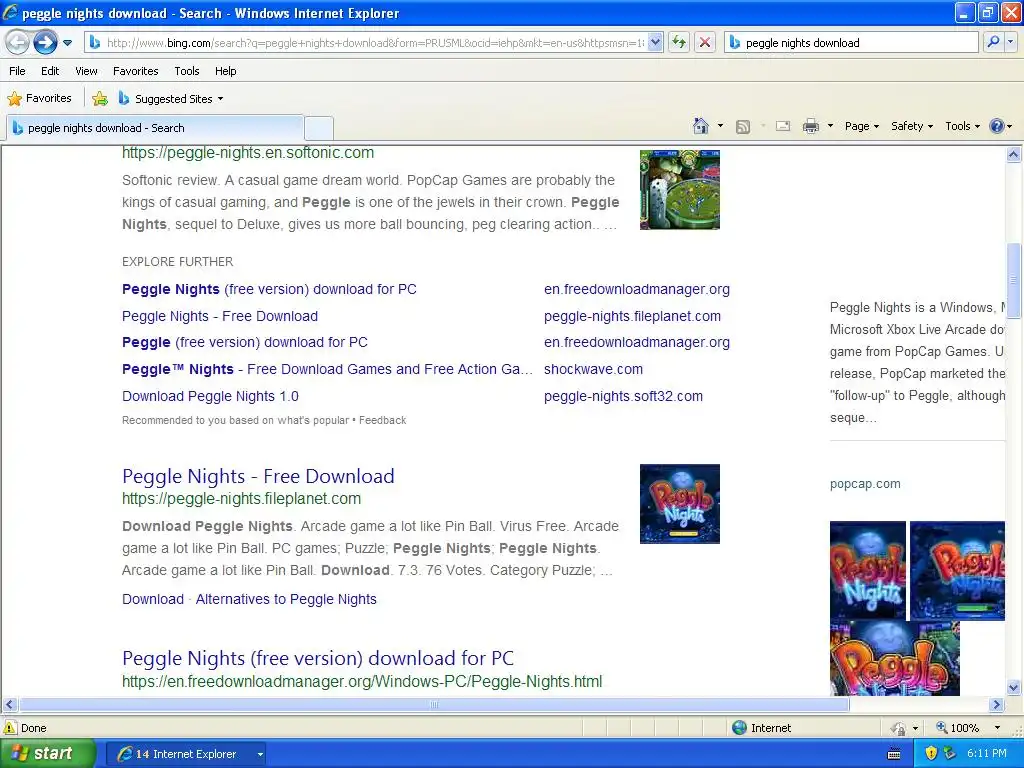Open Peggle Nights (free version) result title

[318, 658]
